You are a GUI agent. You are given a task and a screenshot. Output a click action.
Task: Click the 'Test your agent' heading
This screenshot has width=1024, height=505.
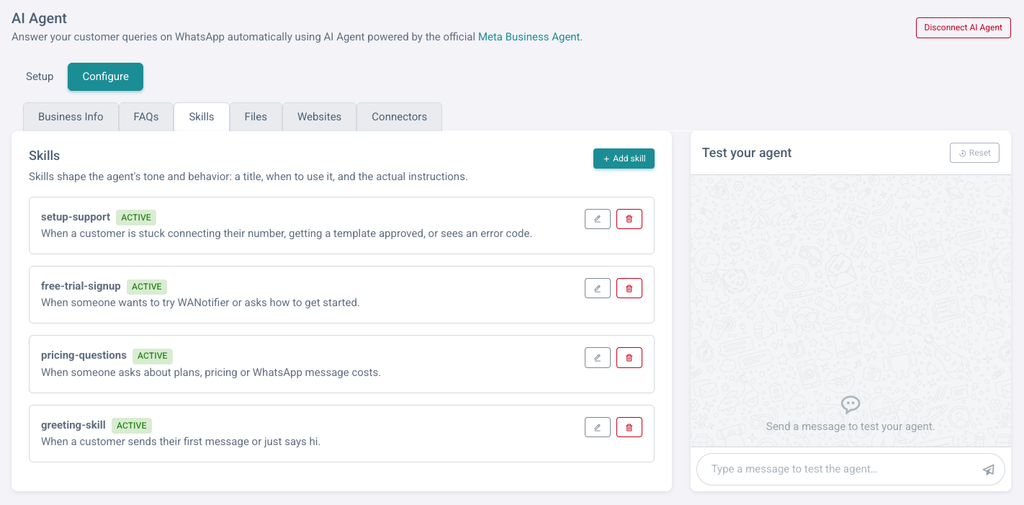coord(746,153)
